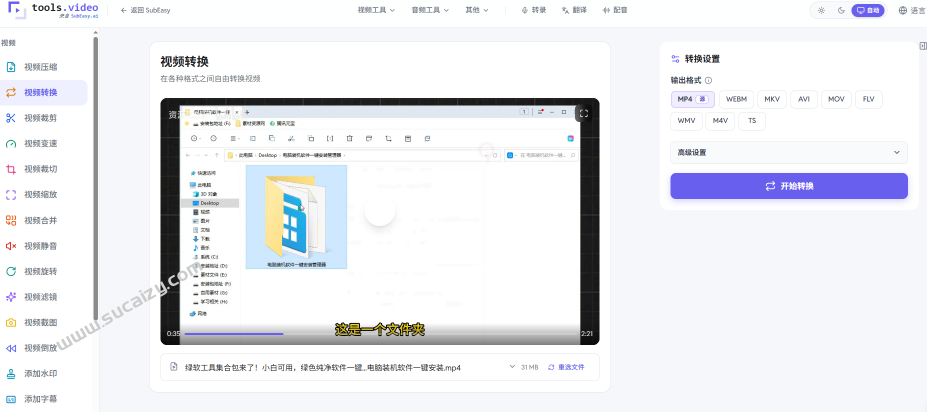927x412 pixels.
Task: Choose TS as output format
Action: [752, 121]
